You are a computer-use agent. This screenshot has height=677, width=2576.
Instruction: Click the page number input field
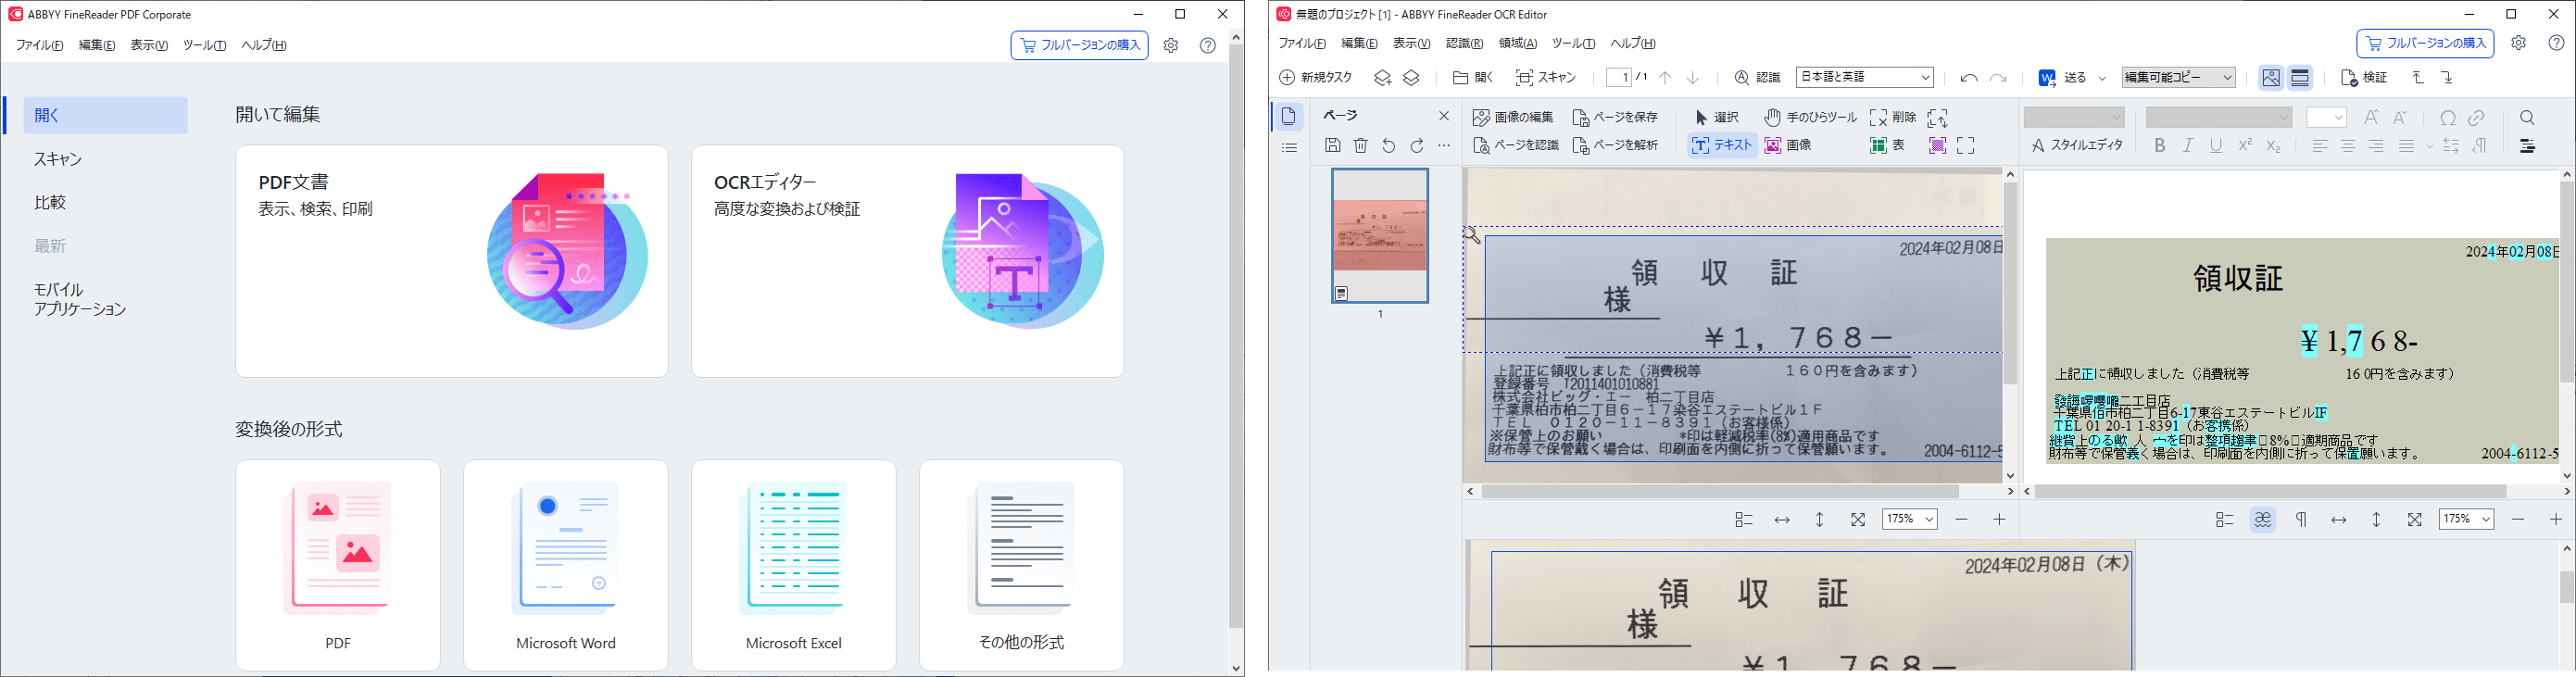click(x=1620, y=78)
